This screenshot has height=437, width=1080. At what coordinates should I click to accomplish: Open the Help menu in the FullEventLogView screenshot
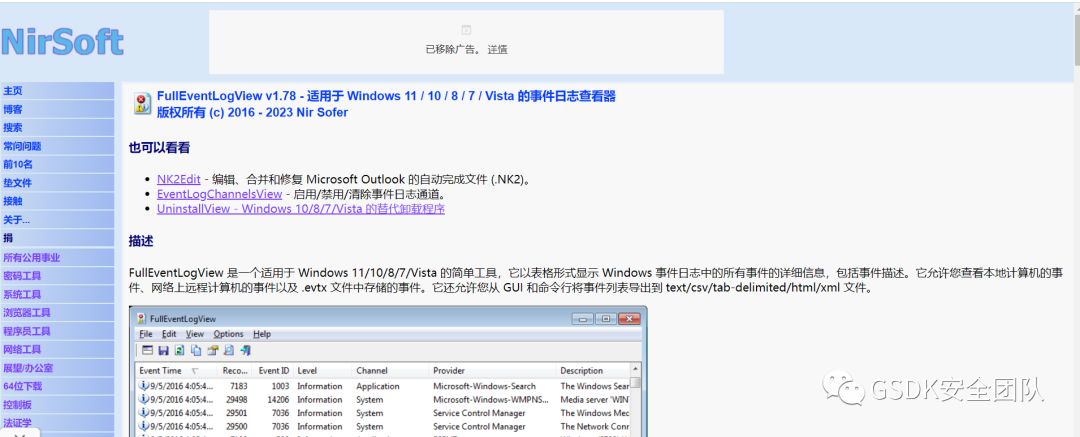262,334
